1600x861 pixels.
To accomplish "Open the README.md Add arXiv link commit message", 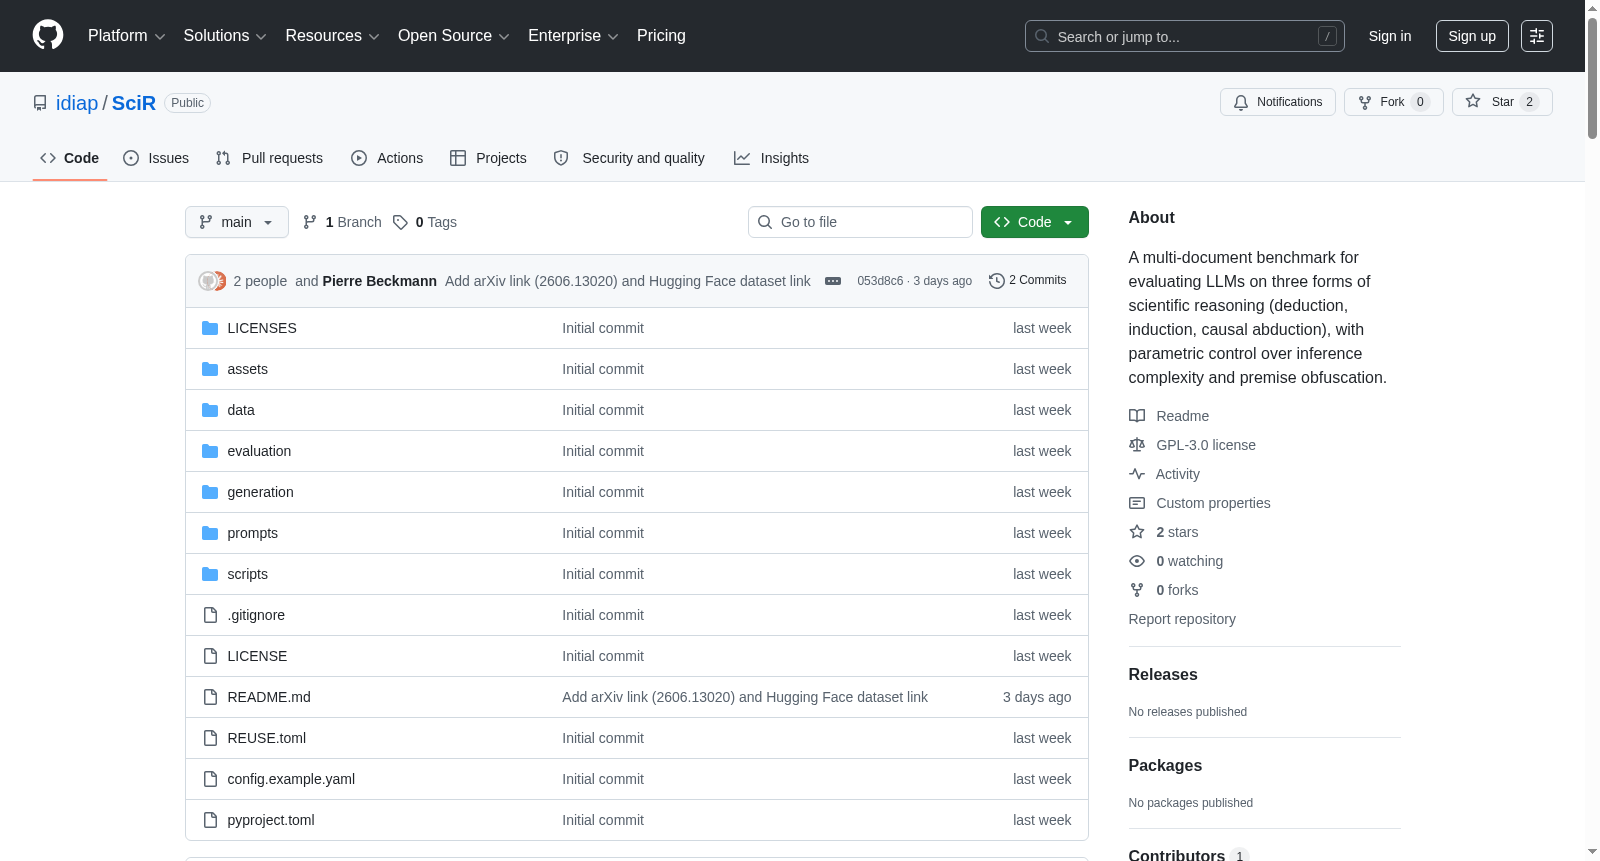I will [x=745, y=697].
